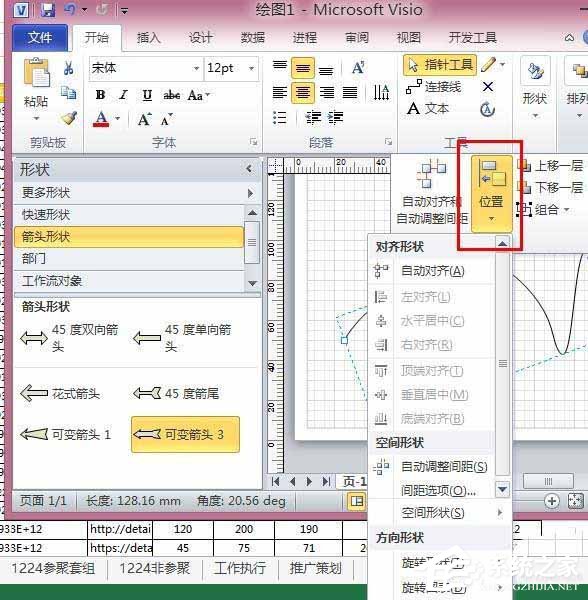Open the 形状 shape styles dropdown

click(535, 88)
